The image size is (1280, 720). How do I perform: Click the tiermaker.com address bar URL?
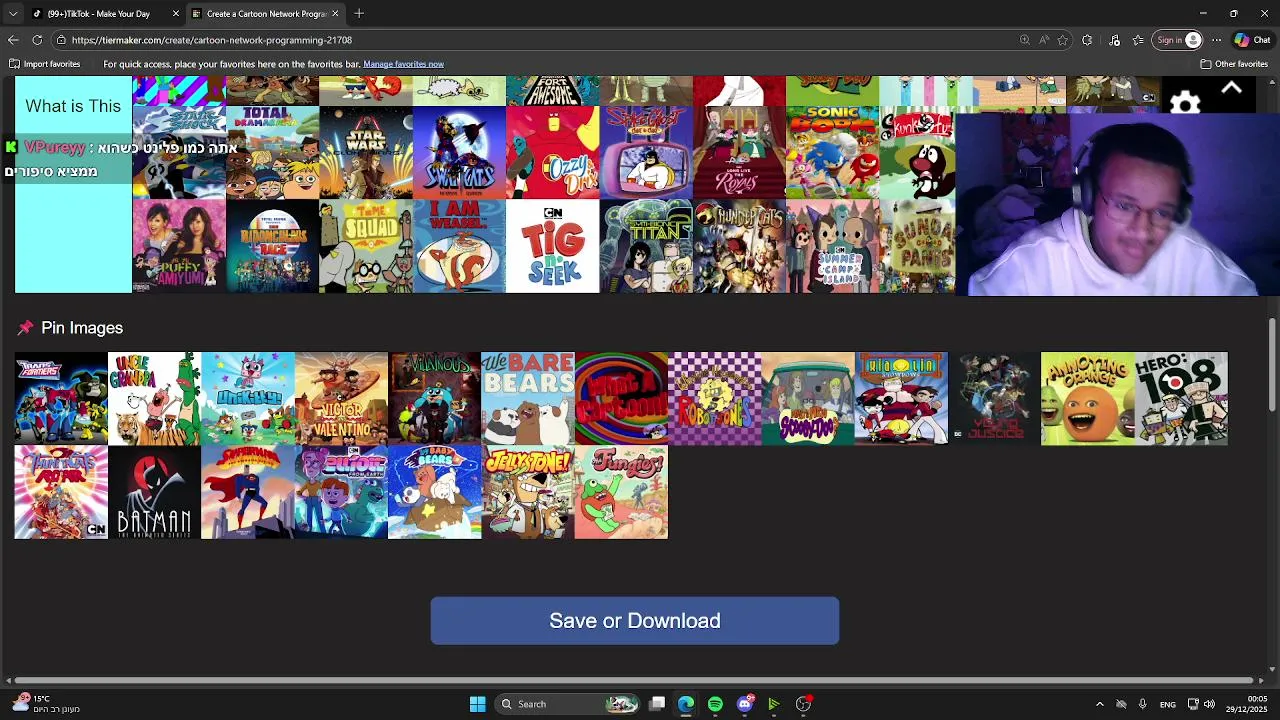point(212,40)
